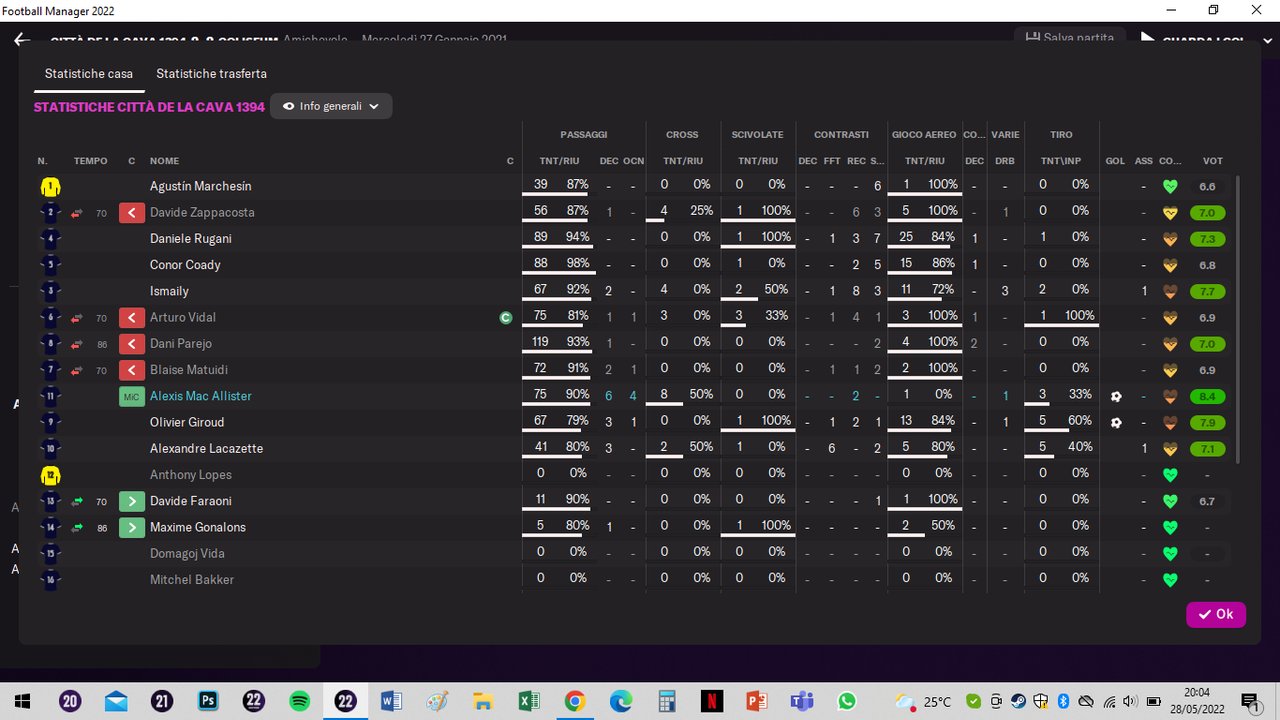Viewport: 1280px width, 720px height.
Task: Click Ismaily's 7.7 rating badge
Action: tap(1207, 292)
